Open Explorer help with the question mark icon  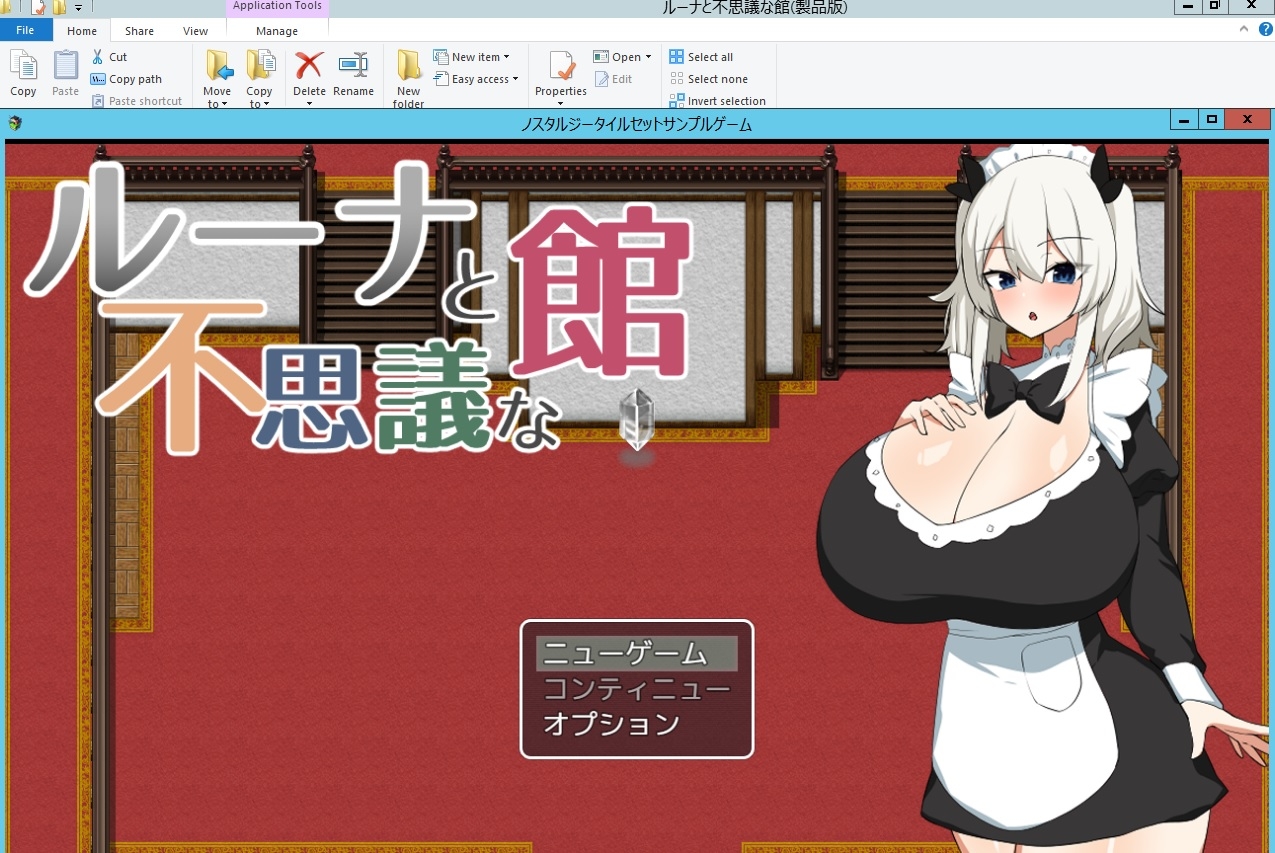(x=1266, y=30)
